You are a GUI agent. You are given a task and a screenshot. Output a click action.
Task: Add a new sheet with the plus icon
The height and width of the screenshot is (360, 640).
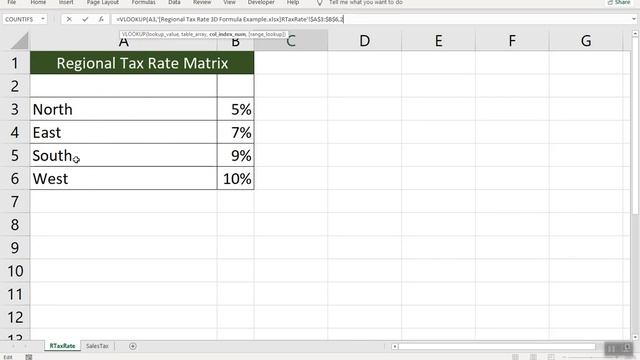tap(133, 346)
